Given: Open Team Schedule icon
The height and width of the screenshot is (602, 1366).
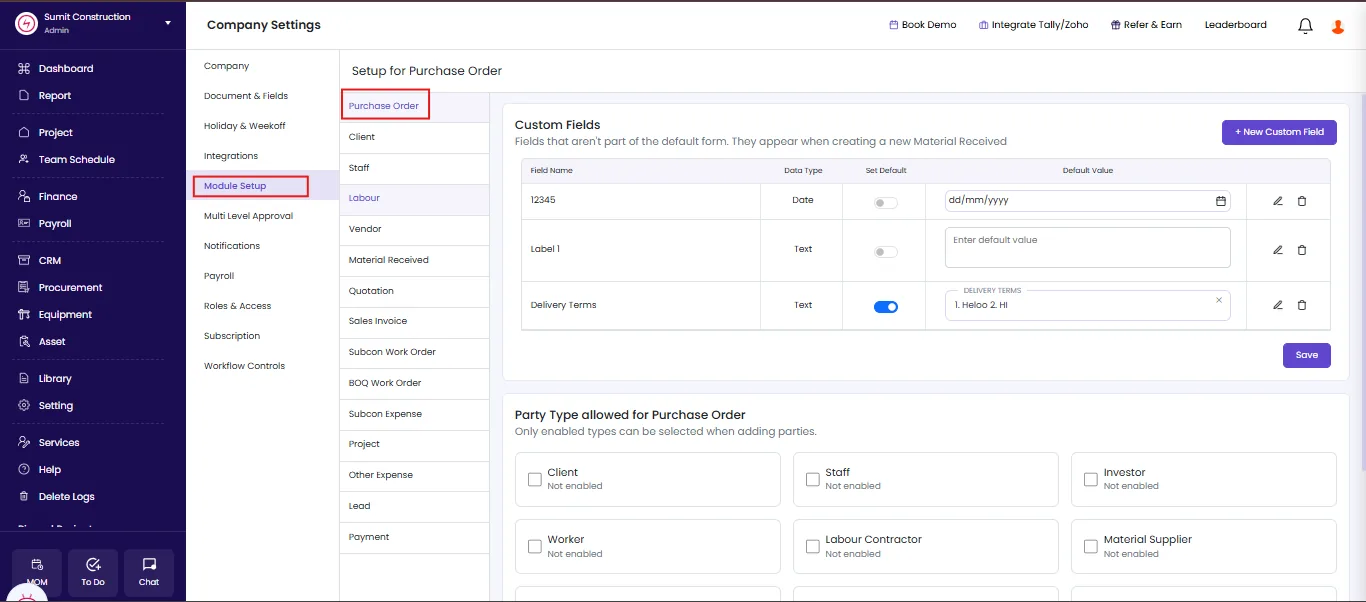Looking at the screenshot, I should click(24, 159).
